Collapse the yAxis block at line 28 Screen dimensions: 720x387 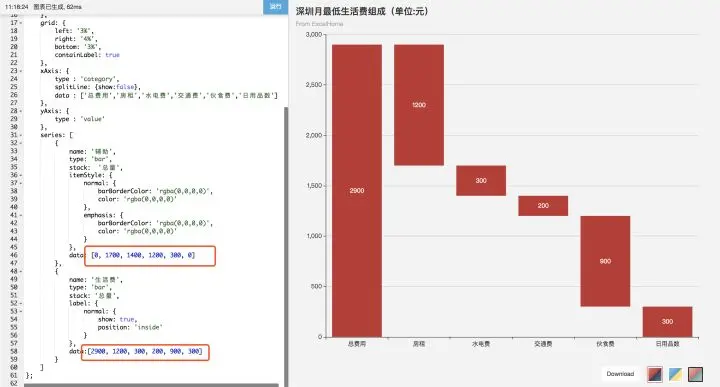click(x=21, y=111)
